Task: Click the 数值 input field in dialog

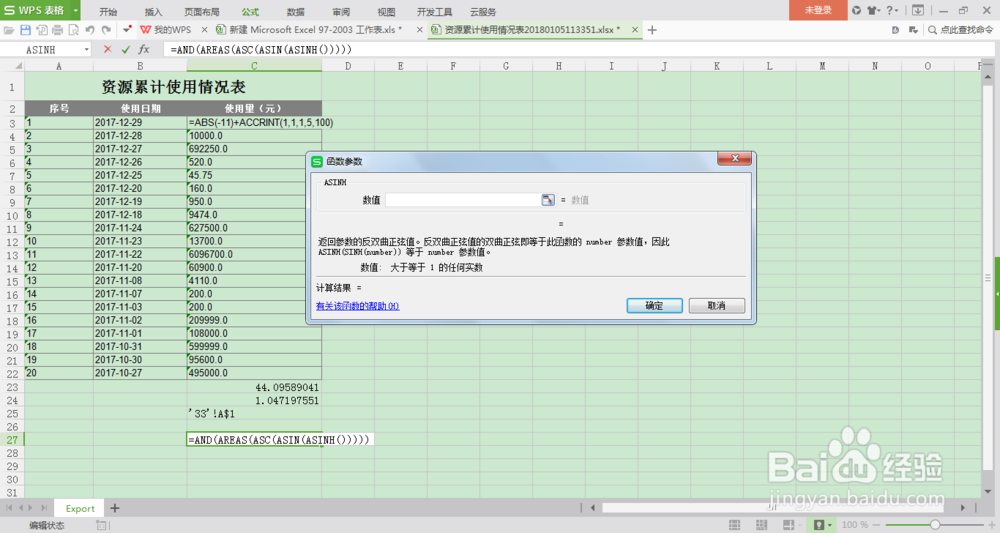Action: click(x=464, y=200)
